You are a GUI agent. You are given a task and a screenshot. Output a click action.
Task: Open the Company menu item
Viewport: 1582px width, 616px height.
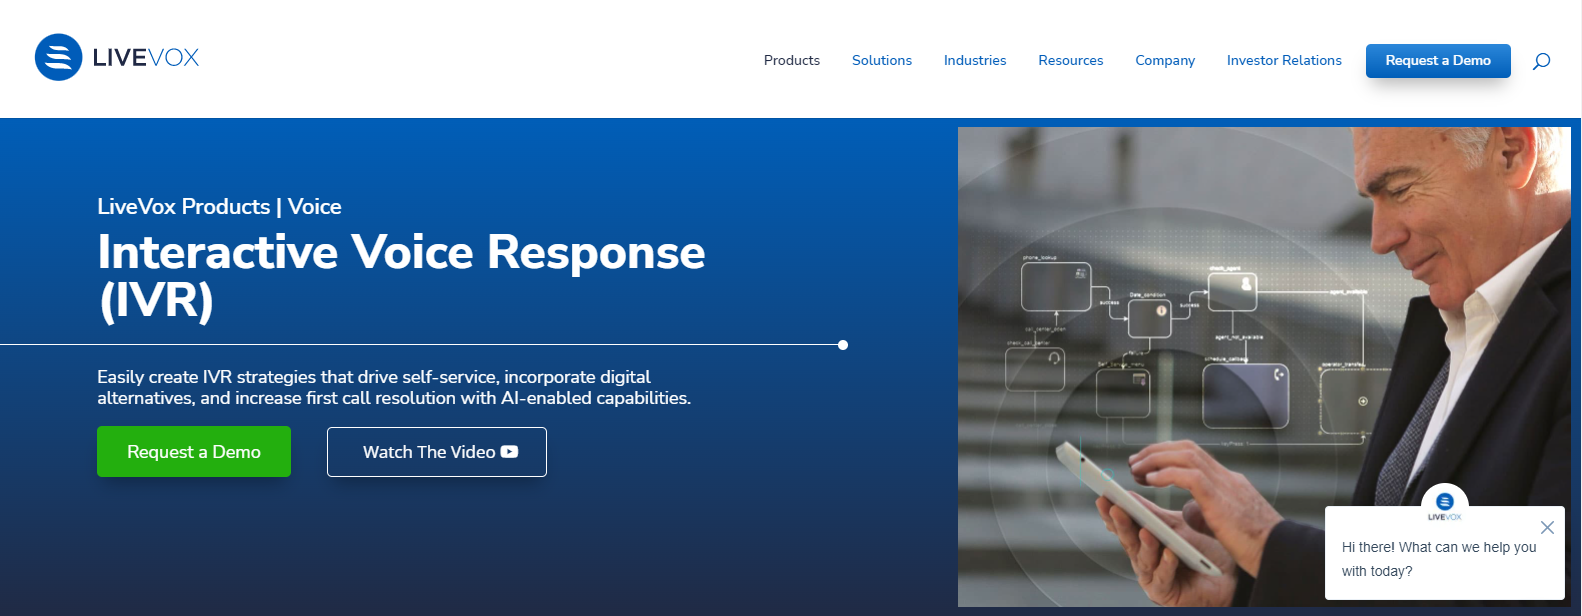point(1164,61)
